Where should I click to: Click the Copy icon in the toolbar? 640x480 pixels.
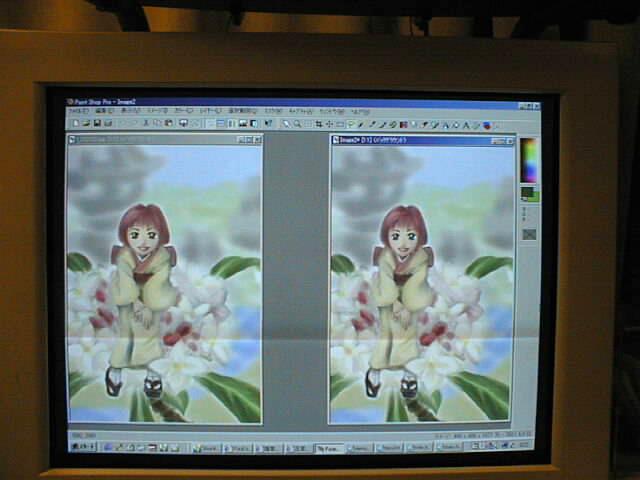click(157, 123)
